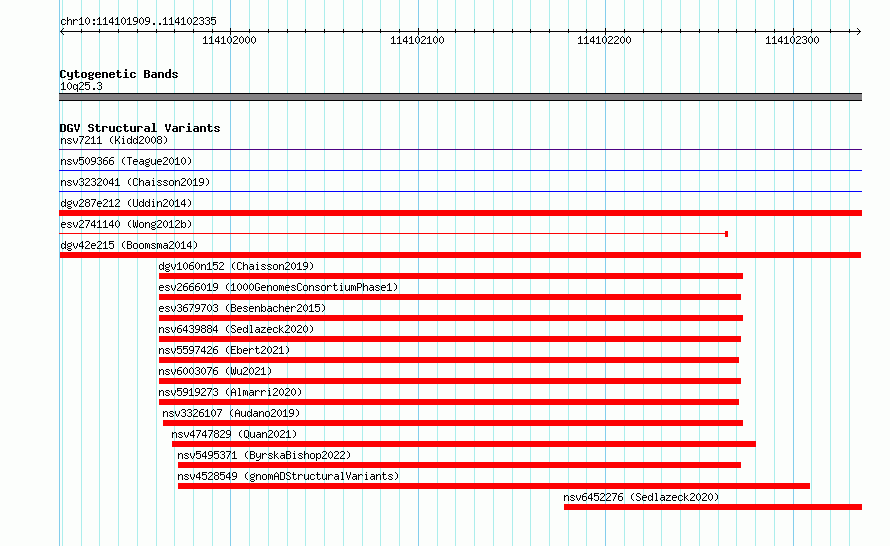Image resolution: width=890 pixels, height=546 pixels.
Task: Click the blue line under nsv3232041
Action: point(460,192)
